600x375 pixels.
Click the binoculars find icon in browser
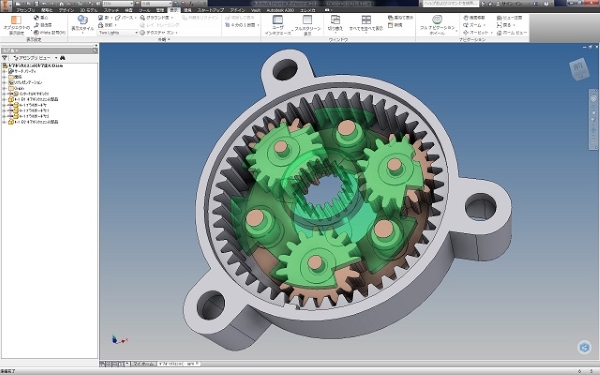pos(62,58)
